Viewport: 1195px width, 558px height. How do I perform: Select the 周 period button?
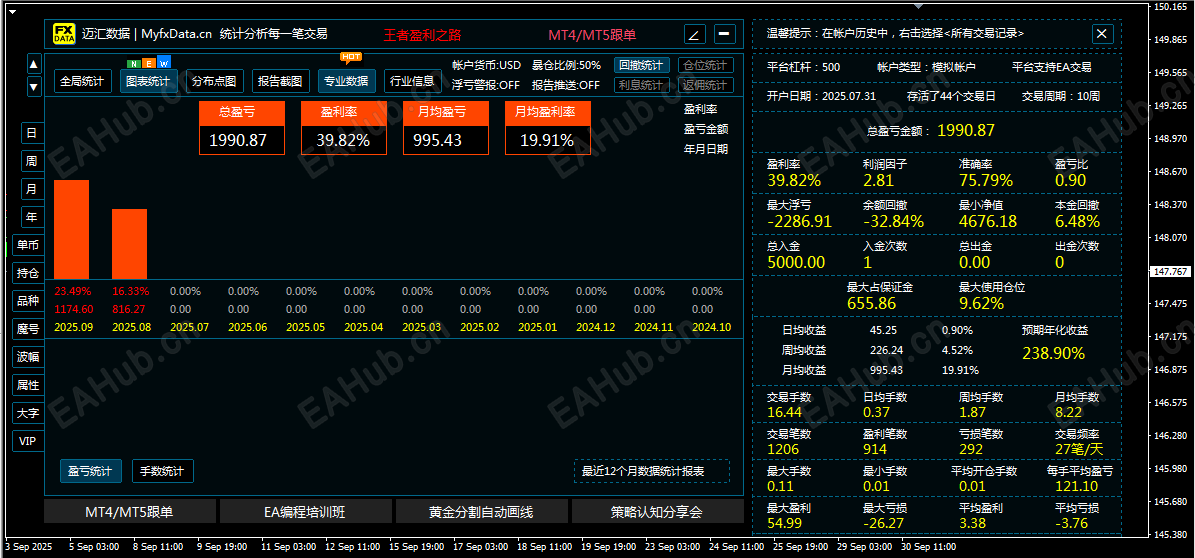click(32, 161)
